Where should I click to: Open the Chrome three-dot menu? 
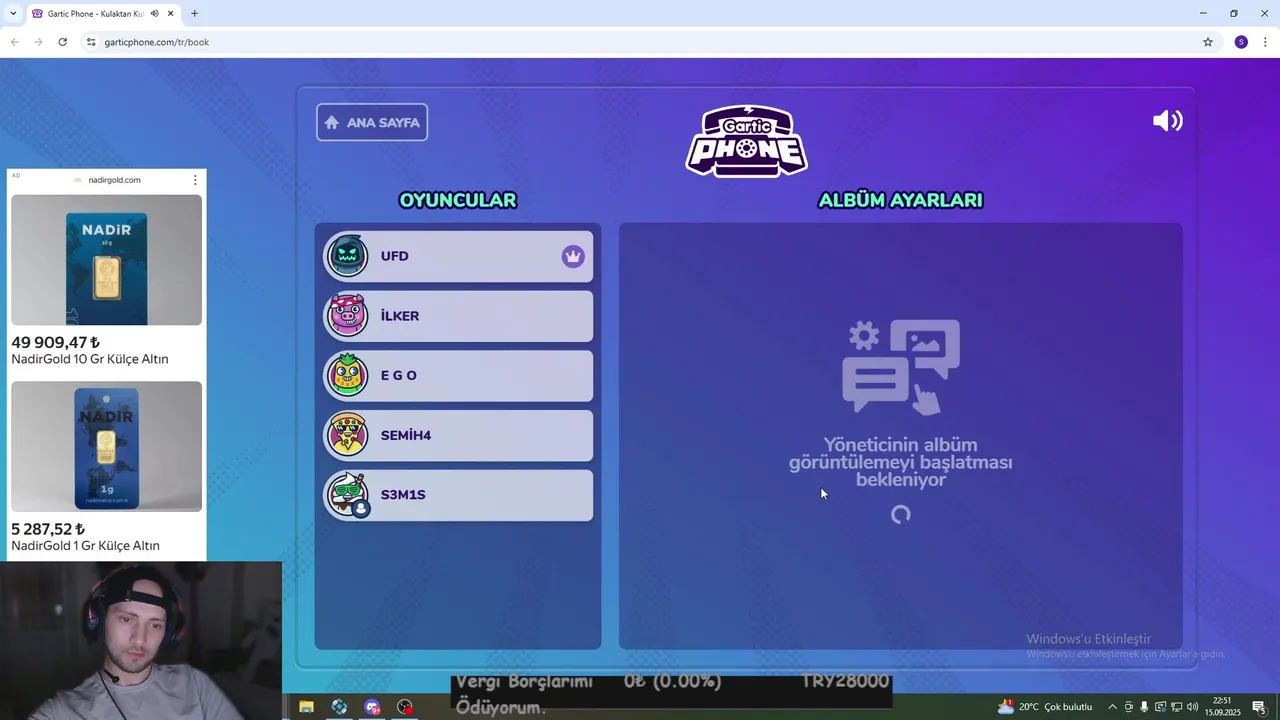1265,42
